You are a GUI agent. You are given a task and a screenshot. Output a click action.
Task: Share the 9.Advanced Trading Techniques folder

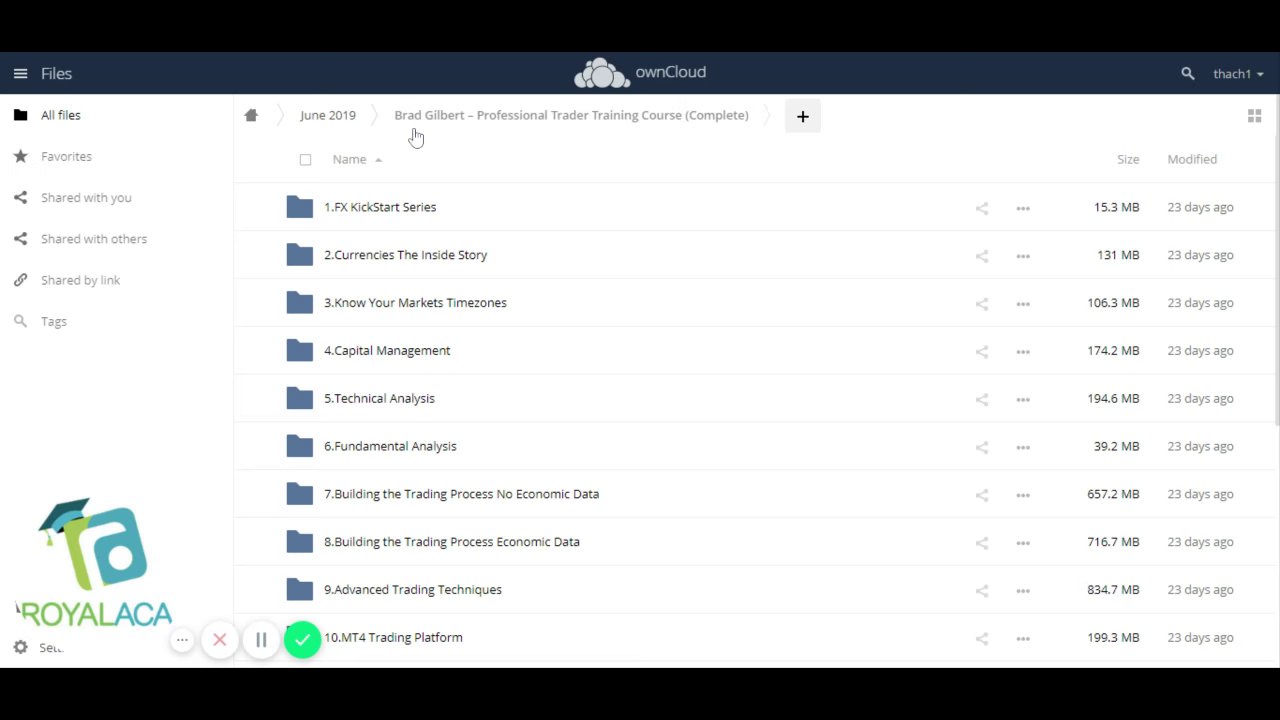pos(982,590)
